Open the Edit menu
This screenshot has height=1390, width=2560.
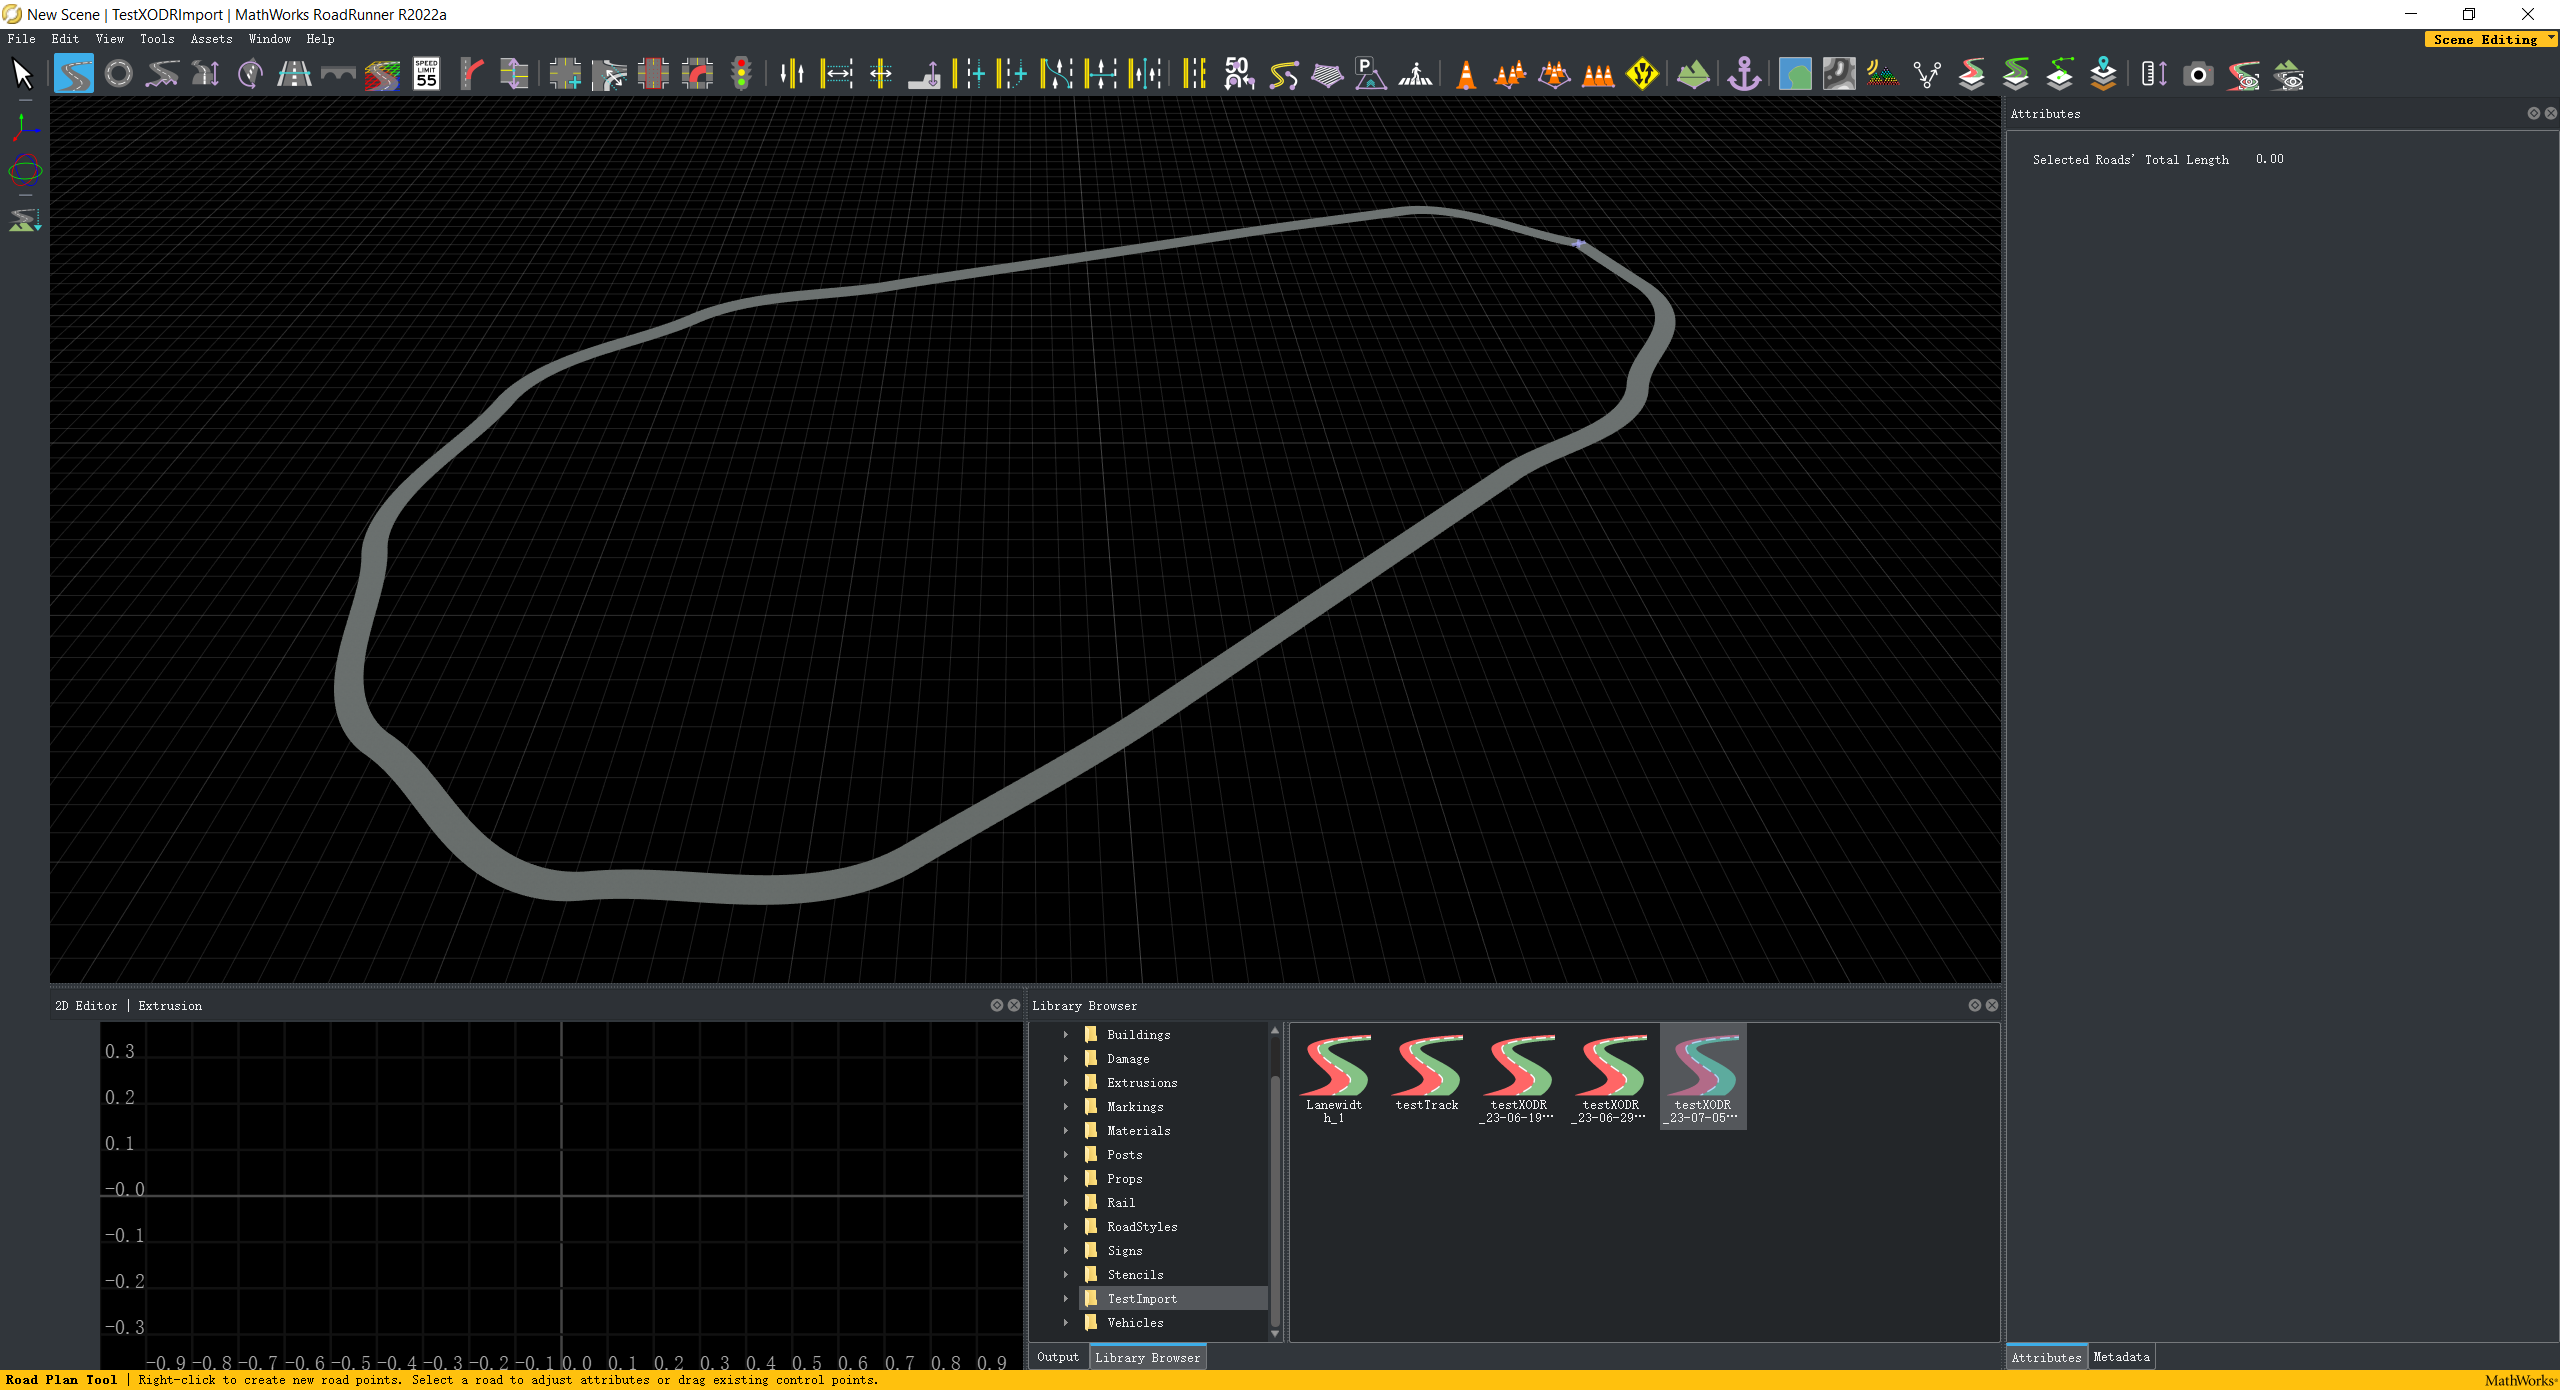[65, 39]
